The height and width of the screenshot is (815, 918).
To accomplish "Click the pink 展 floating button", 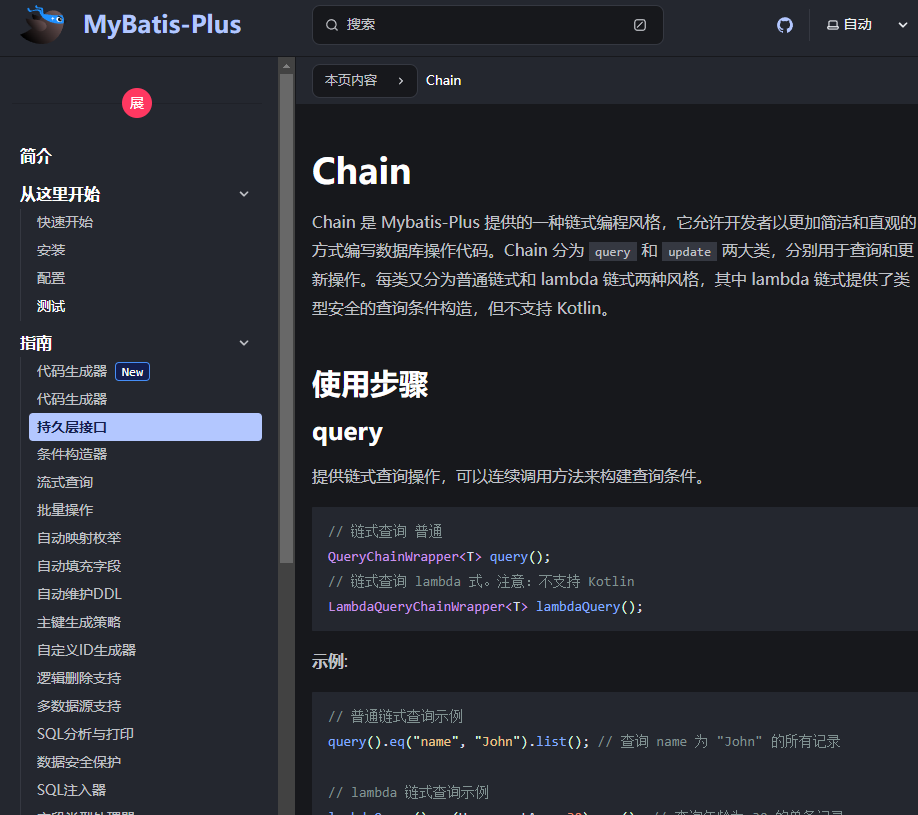I will pyautogui.click(x=136, y=103).
